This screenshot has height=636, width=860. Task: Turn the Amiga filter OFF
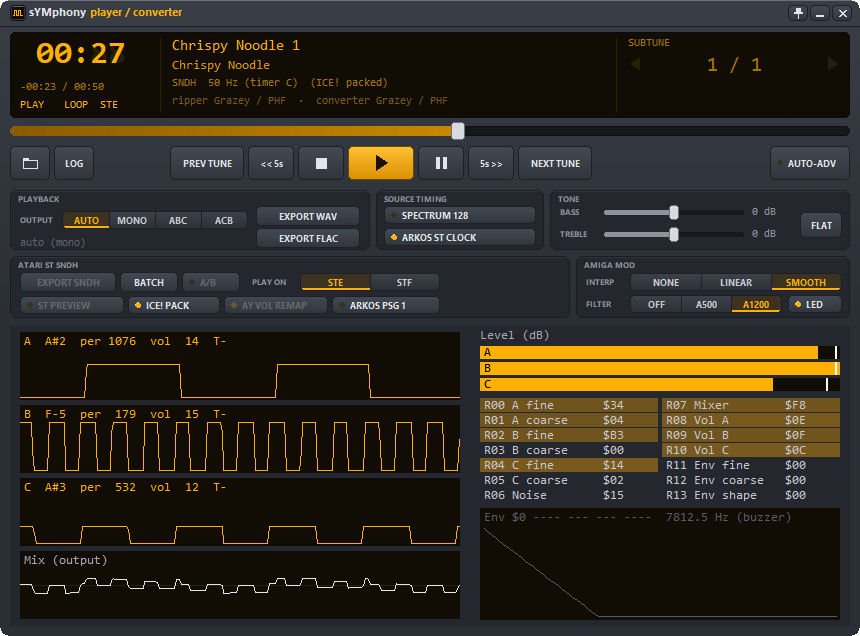point(656,304)
